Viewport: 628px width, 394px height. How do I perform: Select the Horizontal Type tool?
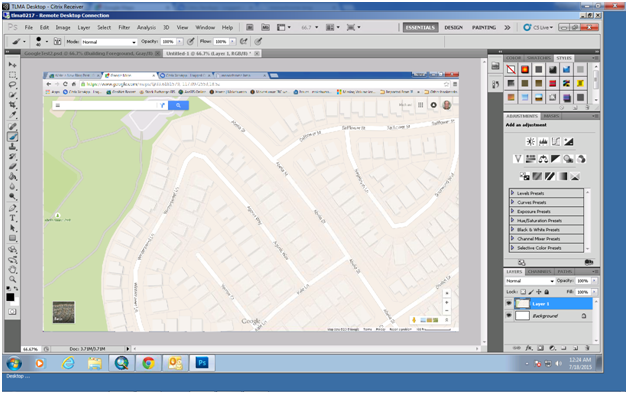point(12,218)
